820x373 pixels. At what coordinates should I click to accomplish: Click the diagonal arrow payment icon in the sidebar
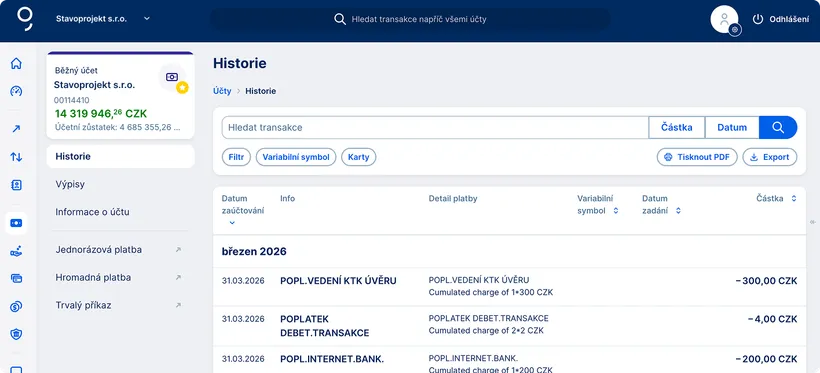[x=16, y=129]
